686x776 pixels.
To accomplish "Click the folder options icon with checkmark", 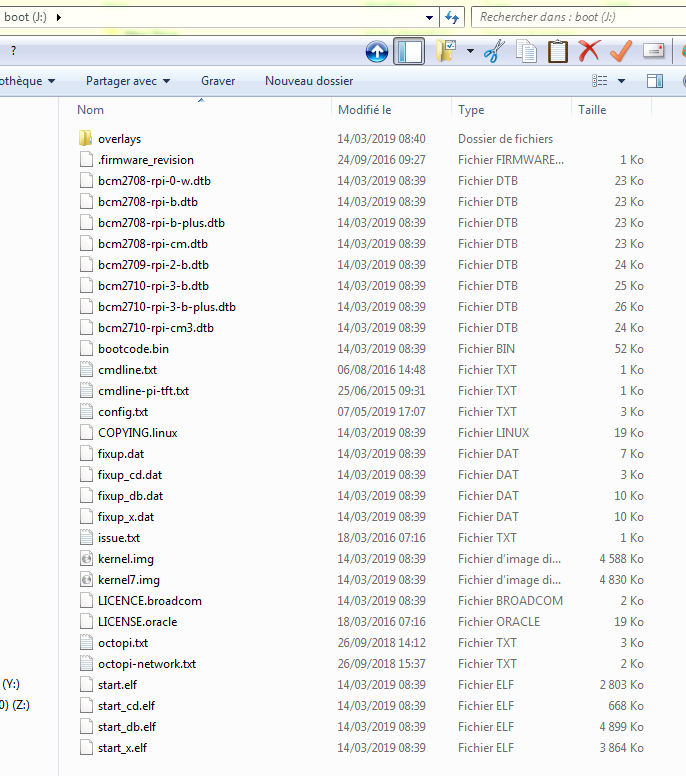I will [x=446, y=50].
